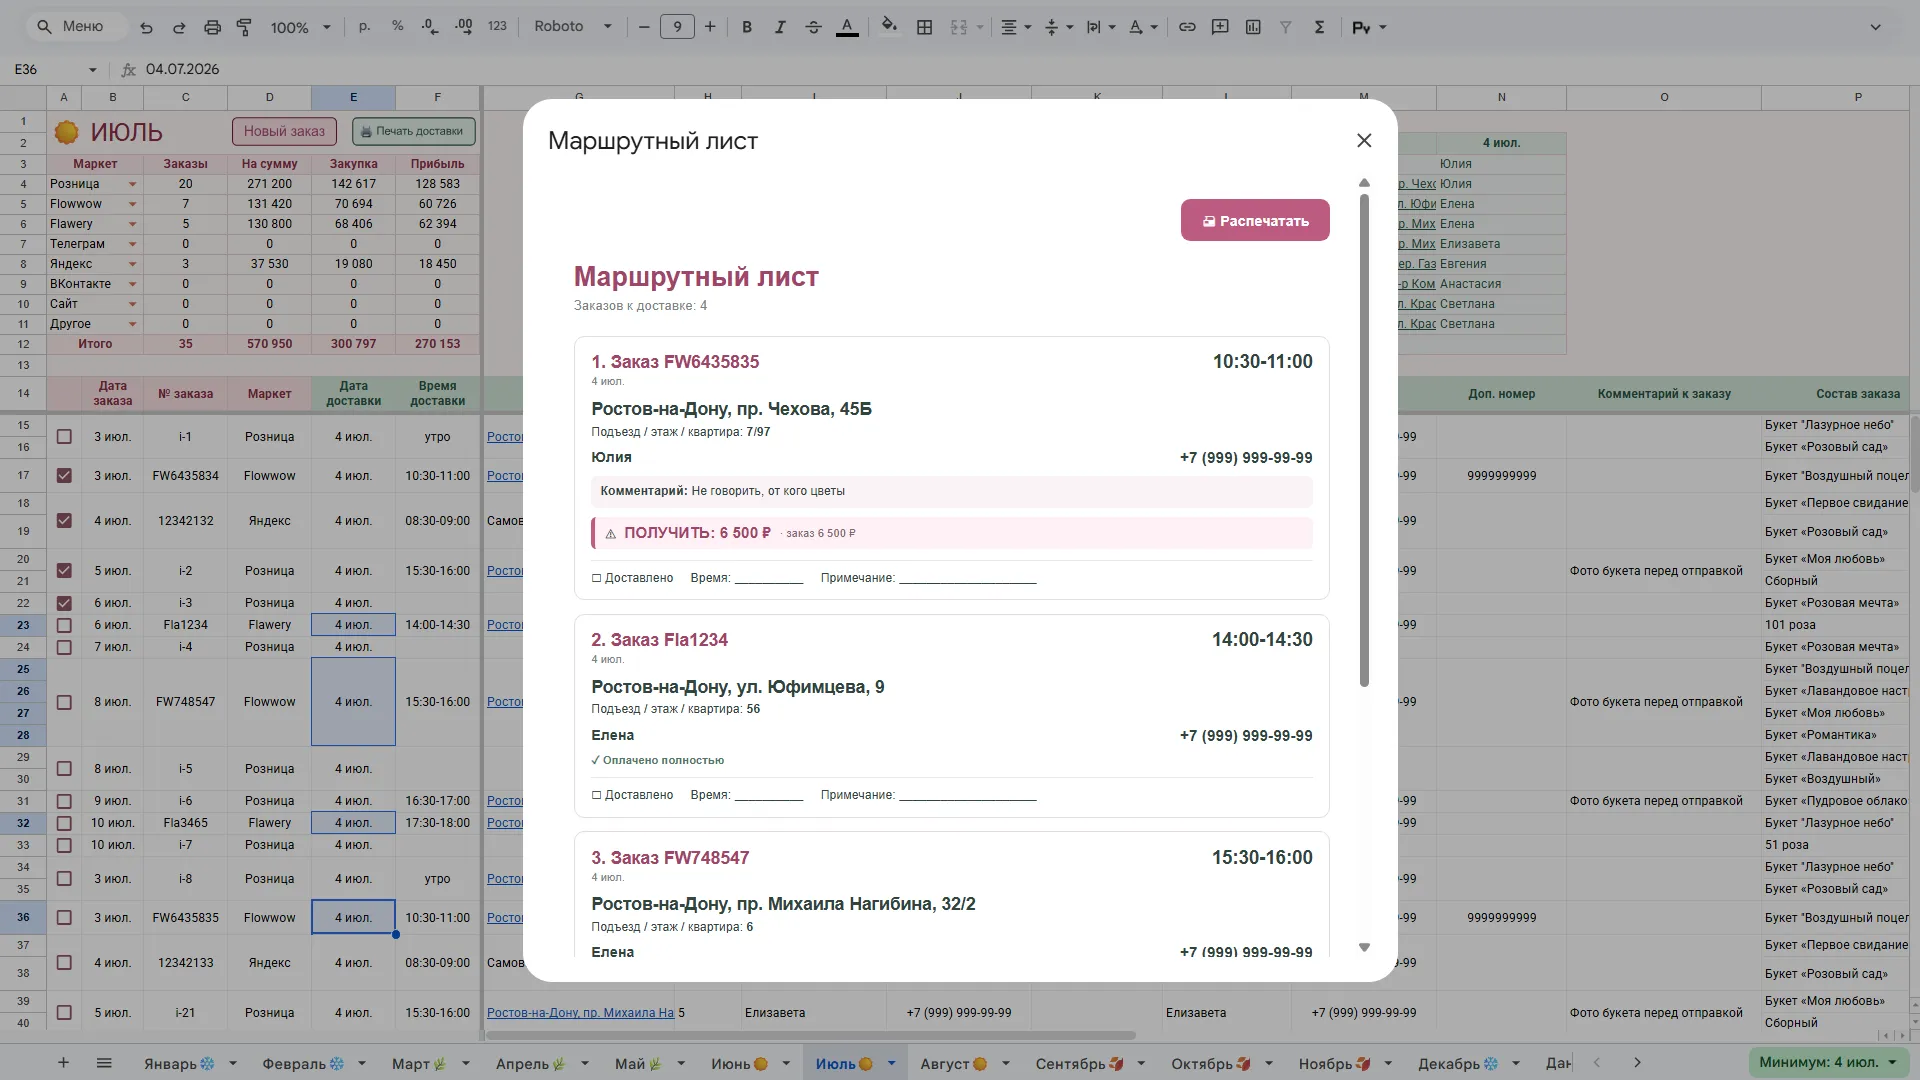1920x1080 pixels.
Task: Click the Новый заказ button
Action: 284,131
